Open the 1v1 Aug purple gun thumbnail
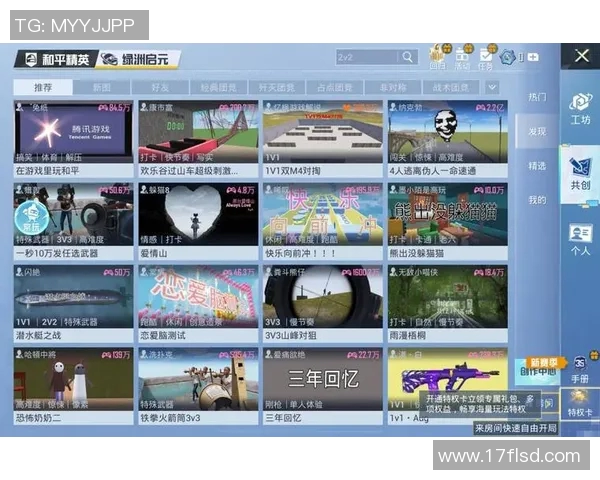The width and height of the screenshot is (600, 480). coord(448,379)
